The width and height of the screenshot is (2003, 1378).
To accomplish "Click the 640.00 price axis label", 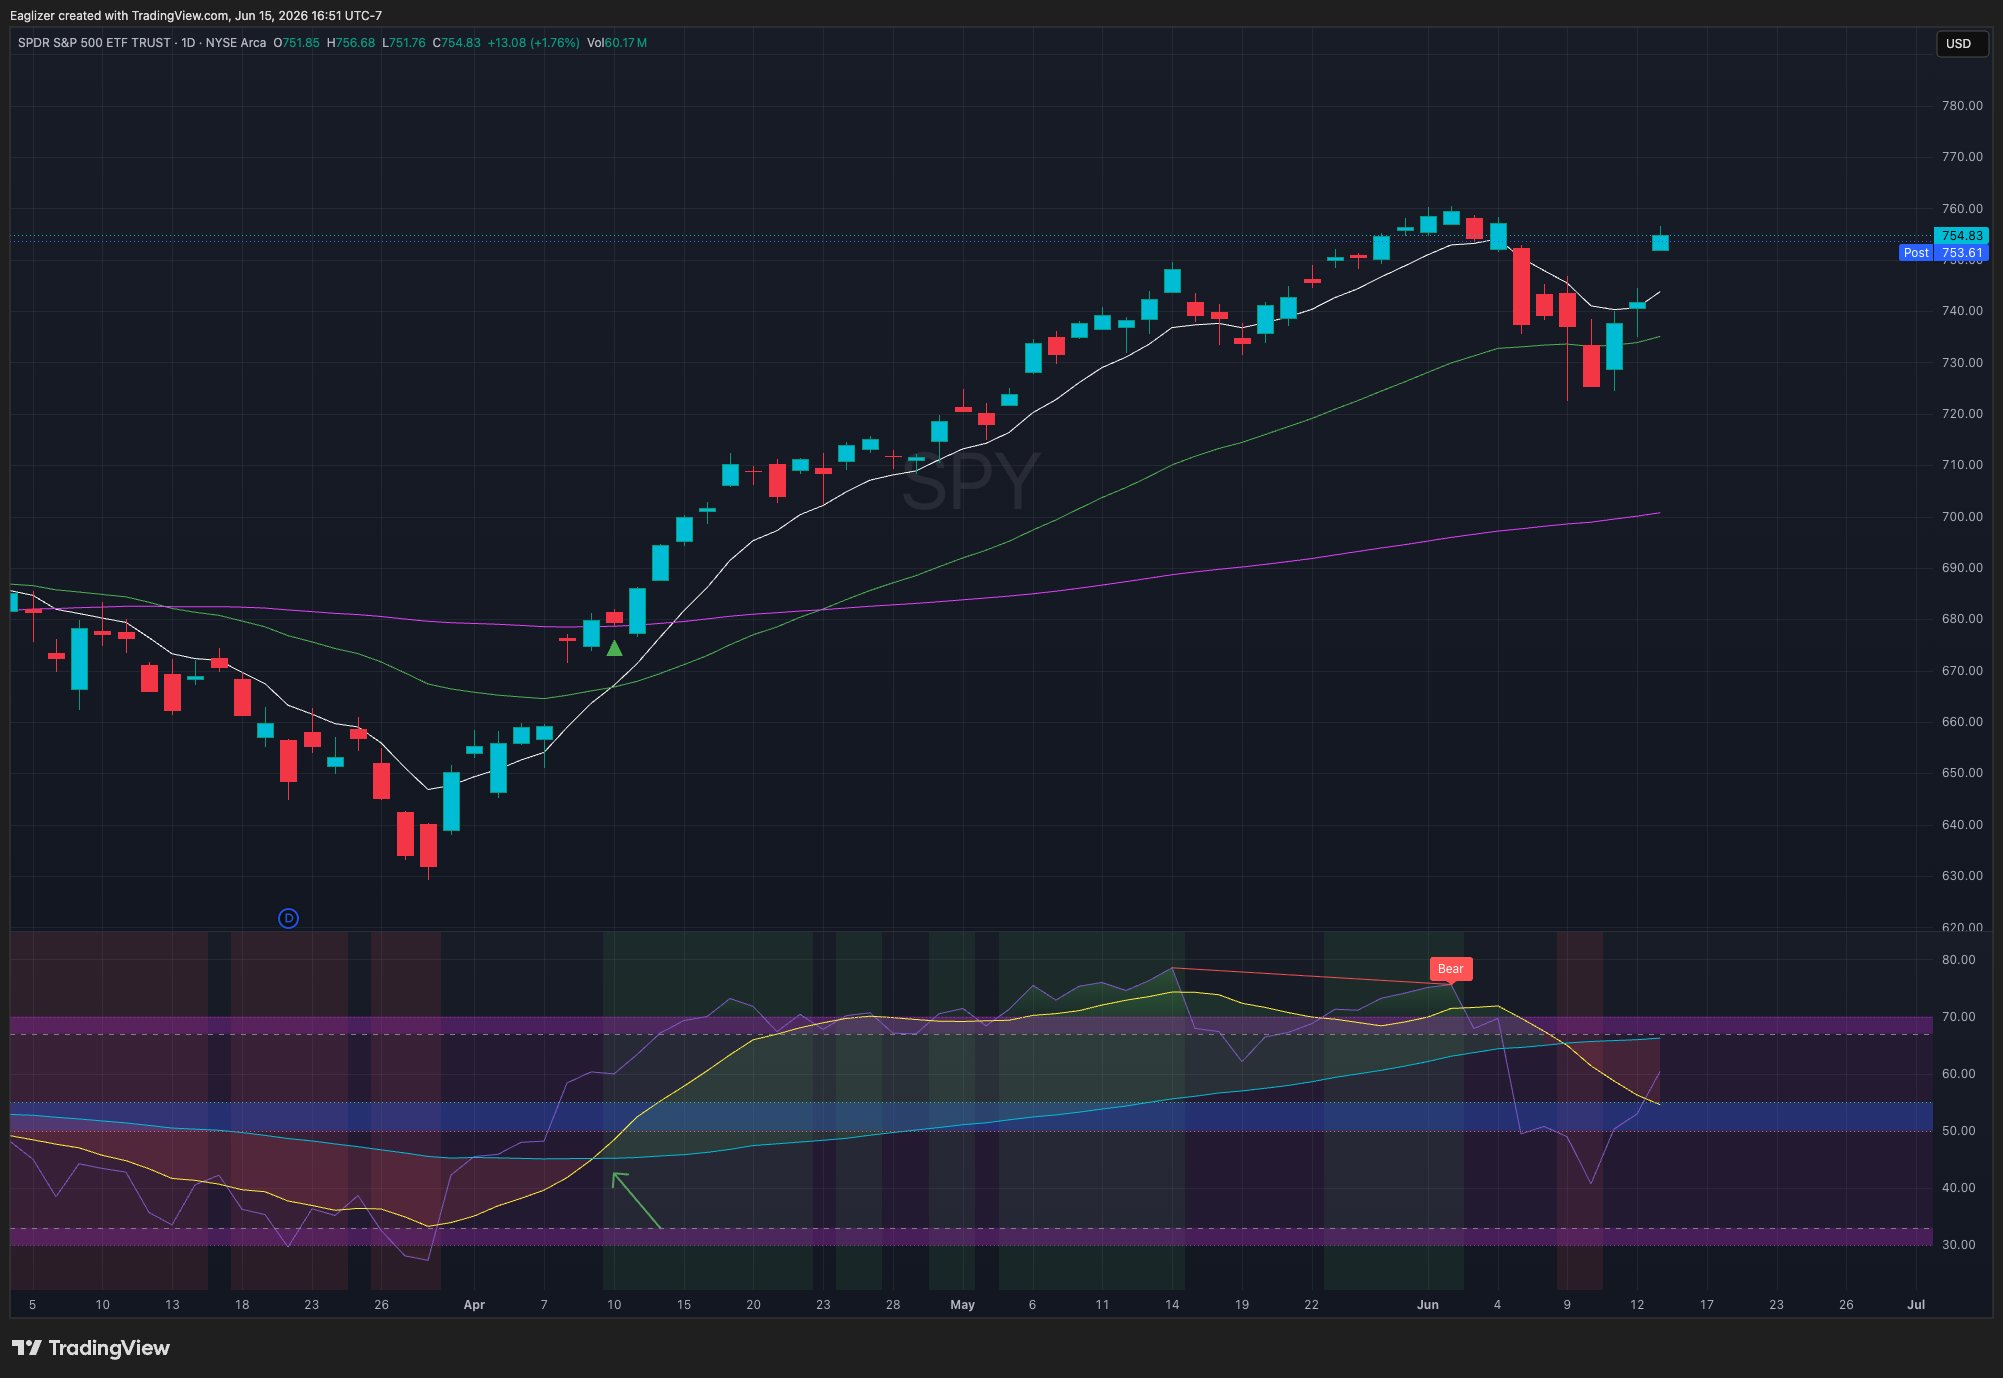I will pos(1962,824).
